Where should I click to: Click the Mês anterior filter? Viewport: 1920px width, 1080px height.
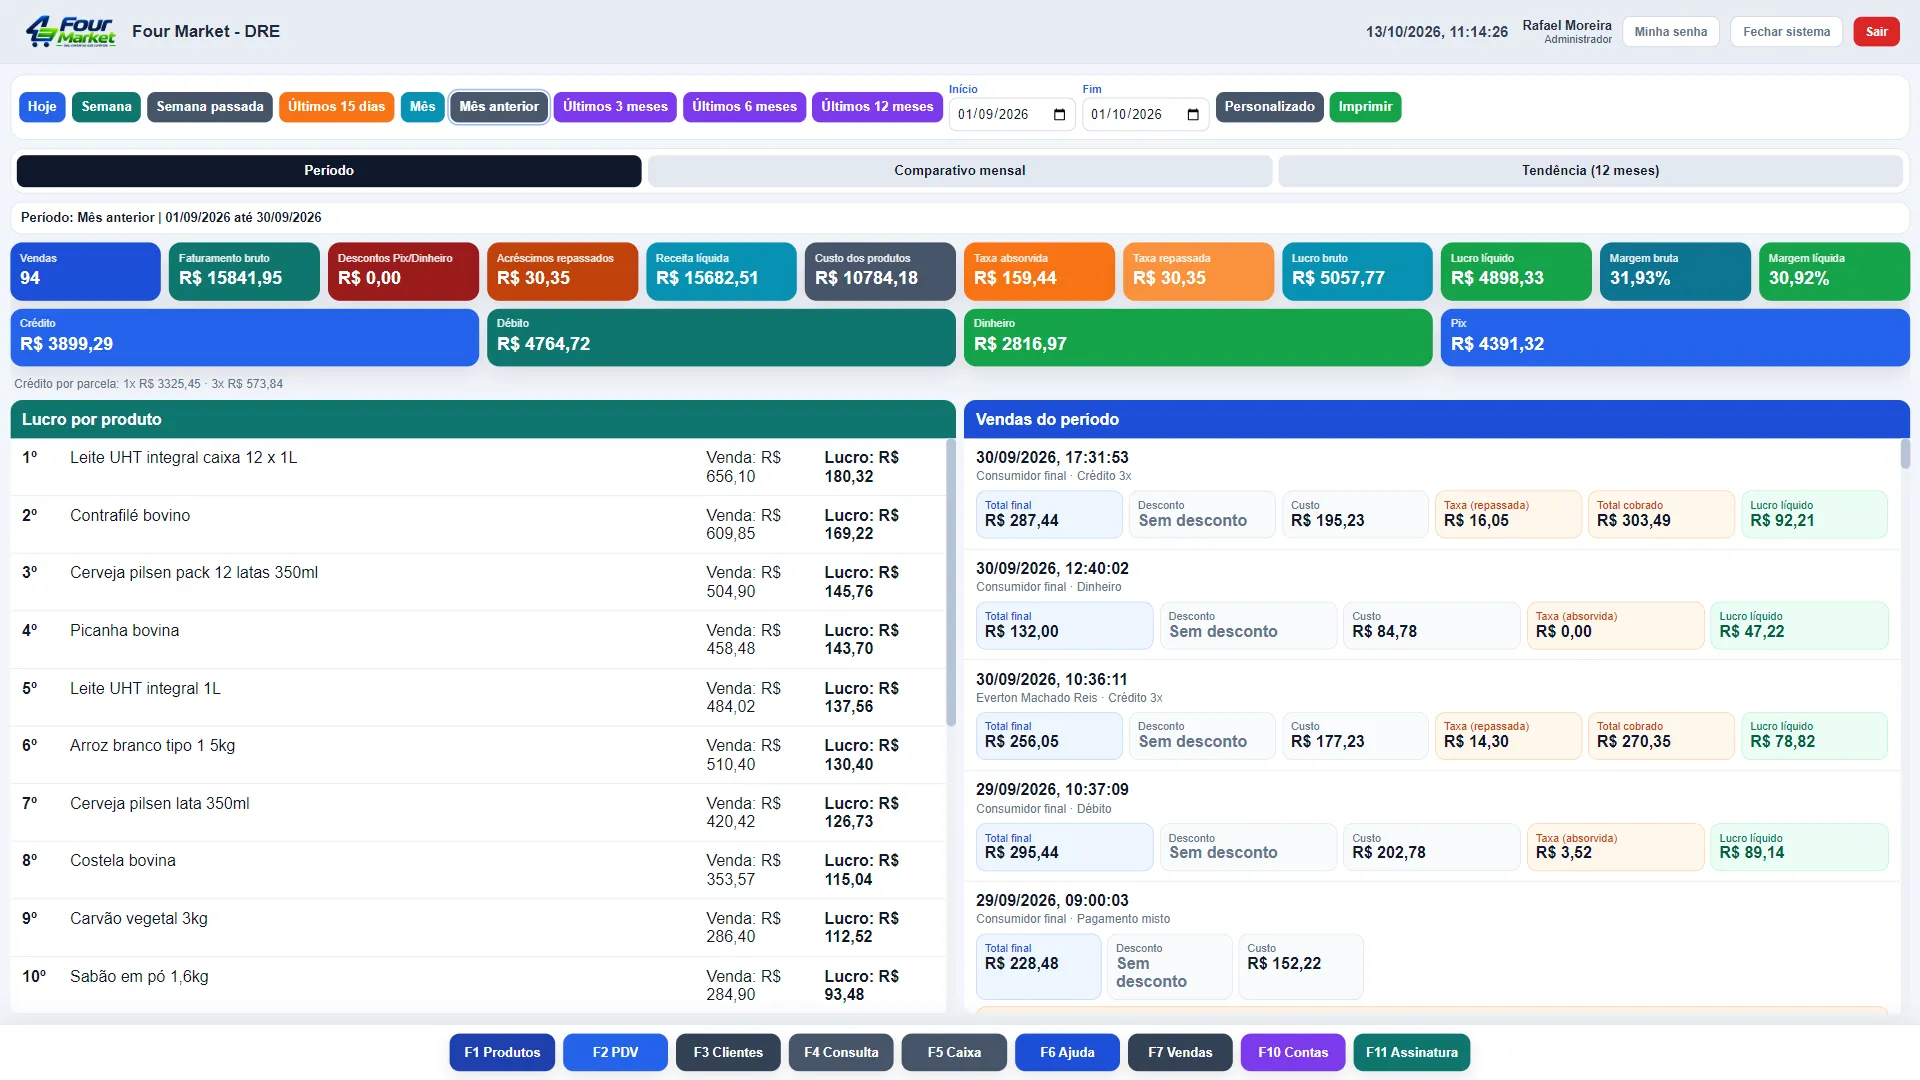tap(499, 107)
